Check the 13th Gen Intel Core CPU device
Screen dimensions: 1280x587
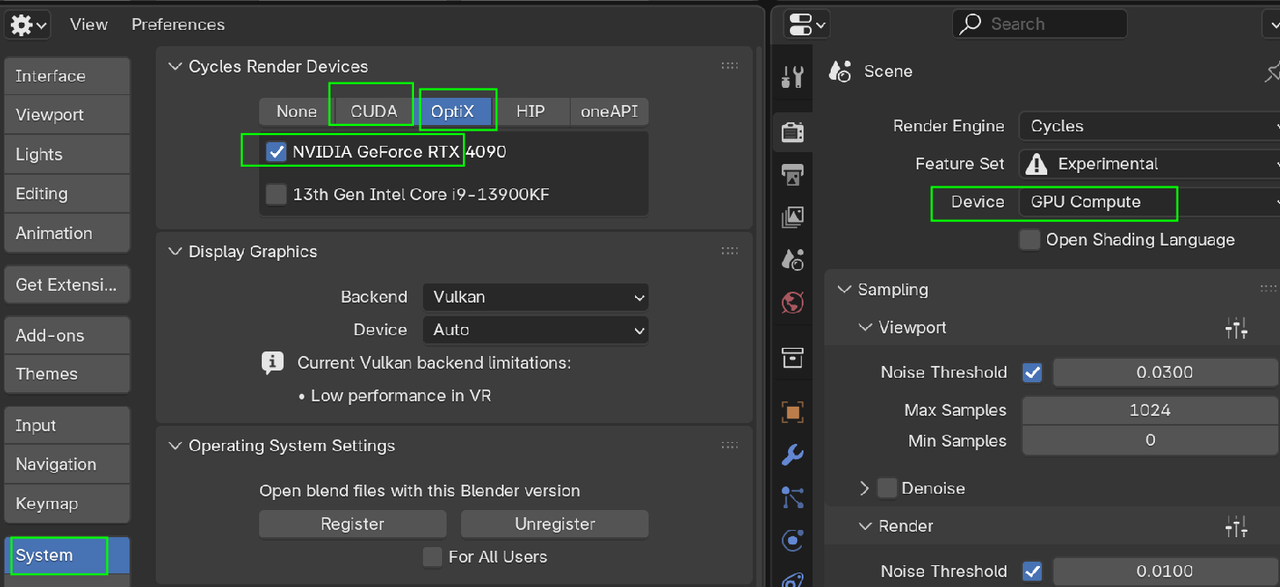pos(276,195)
